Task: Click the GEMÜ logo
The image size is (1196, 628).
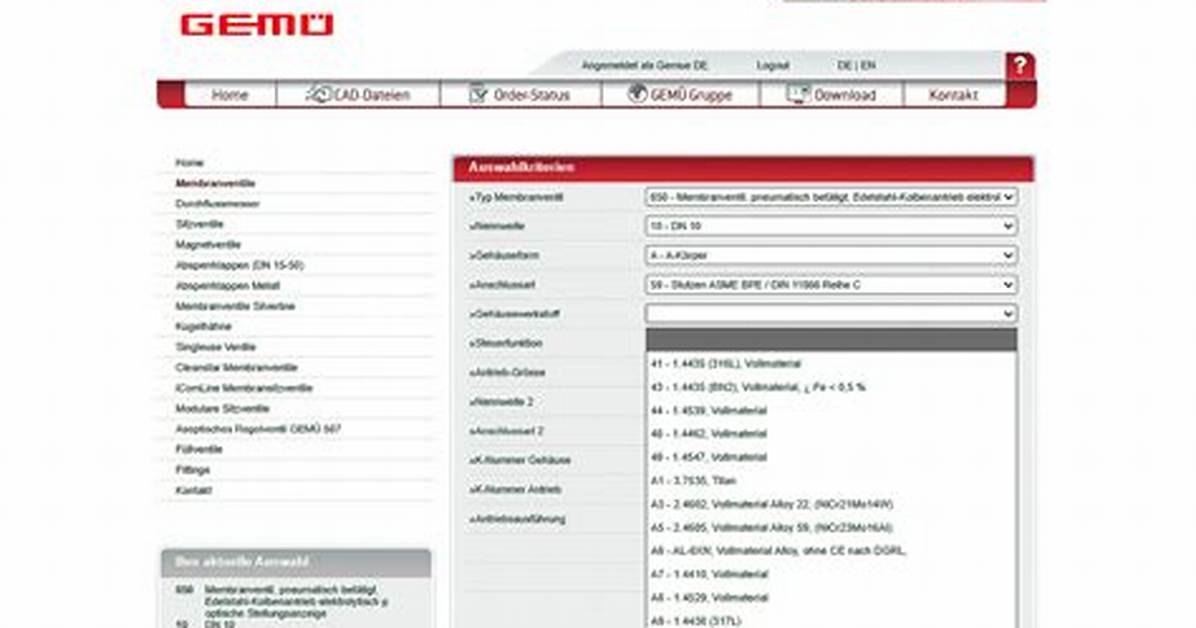Action: pyautogui.click(x=257, y=25)
